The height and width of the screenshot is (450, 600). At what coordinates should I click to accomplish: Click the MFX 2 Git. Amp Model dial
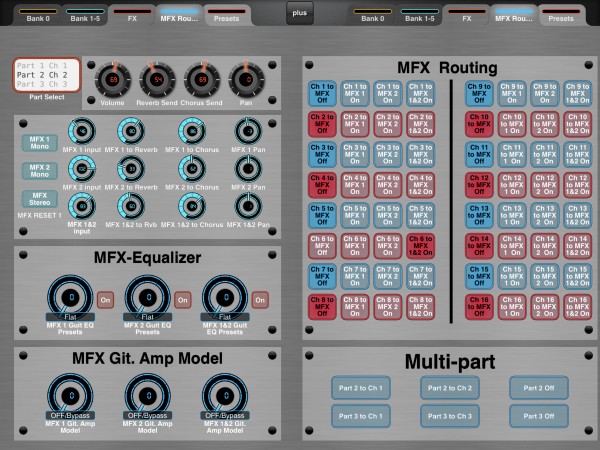(148, 396)
